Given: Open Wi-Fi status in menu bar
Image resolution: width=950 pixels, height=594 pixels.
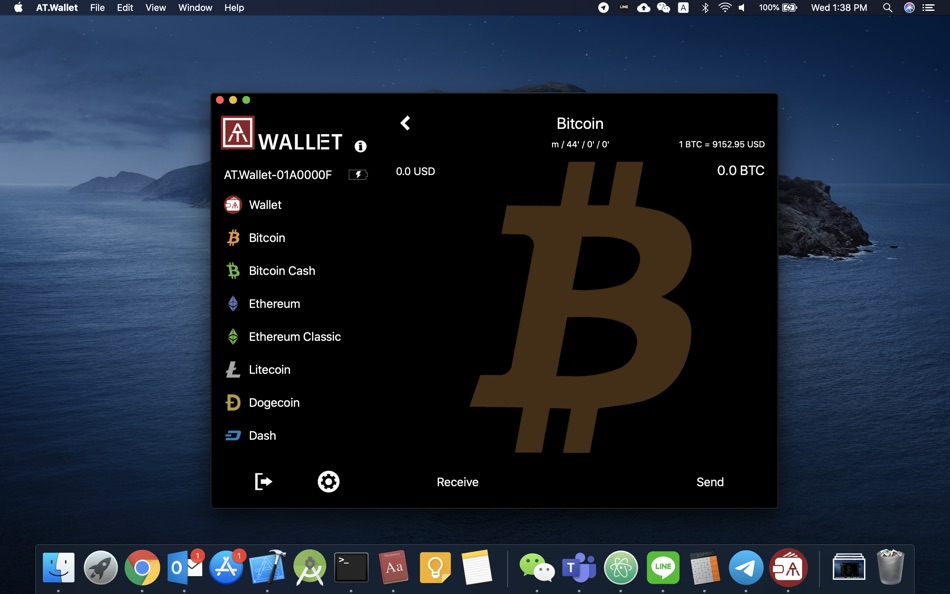Looking at the screenshot, I should point(725,8).
